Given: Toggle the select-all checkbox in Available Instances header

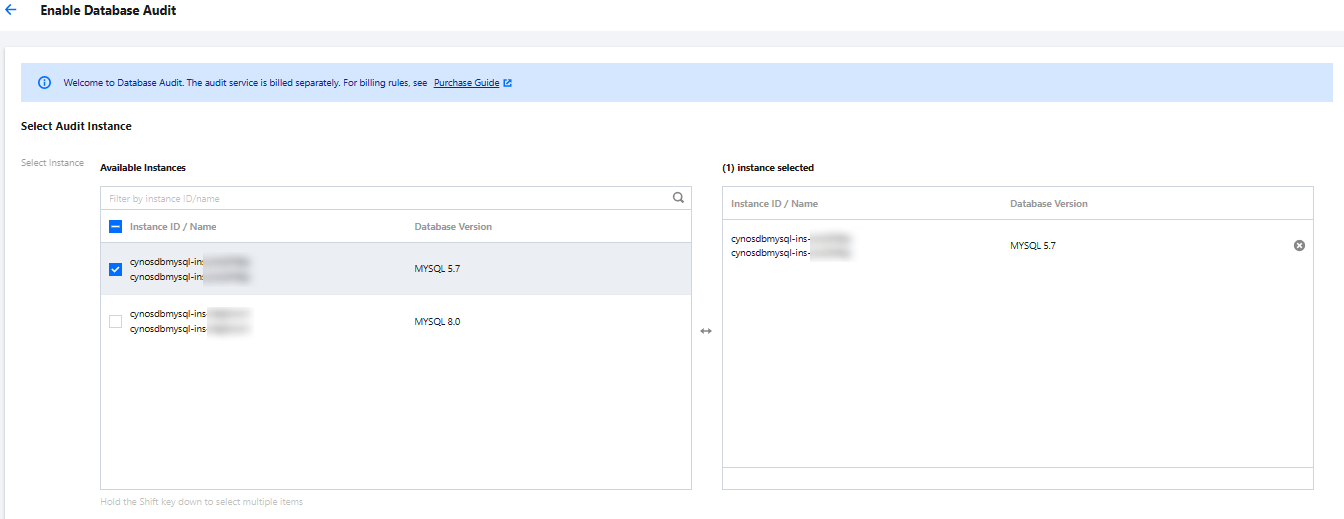Looking at the screenshot, I should 115,227.
